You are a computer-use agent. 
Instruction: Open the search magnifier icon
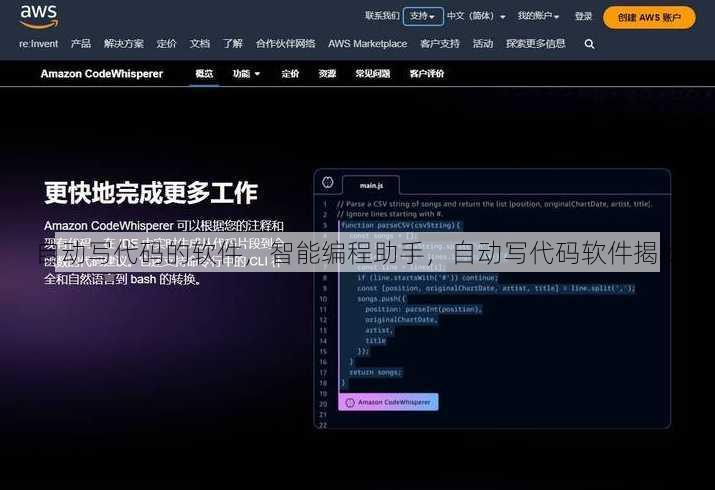tap(589, 44)
